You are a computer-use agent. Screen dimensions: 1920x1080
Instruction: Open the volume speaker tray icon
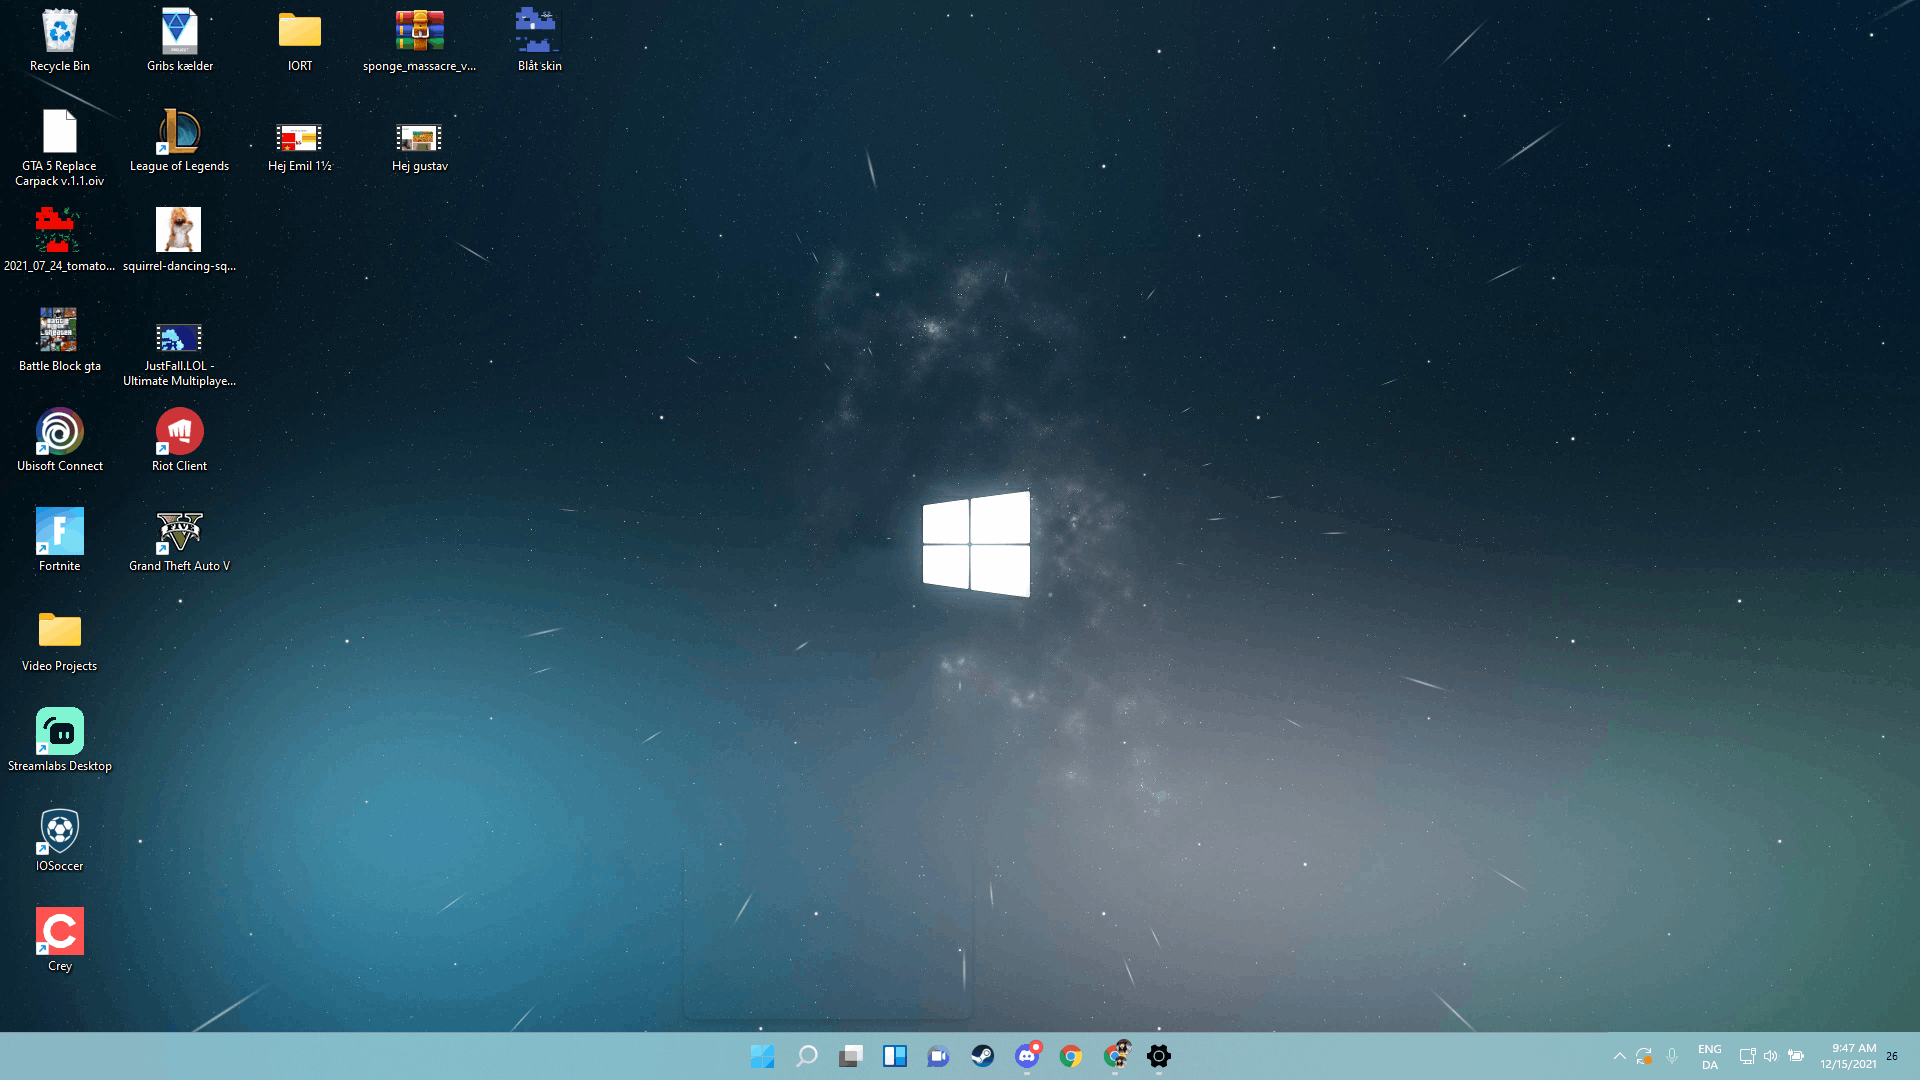coord(1771,1056)
